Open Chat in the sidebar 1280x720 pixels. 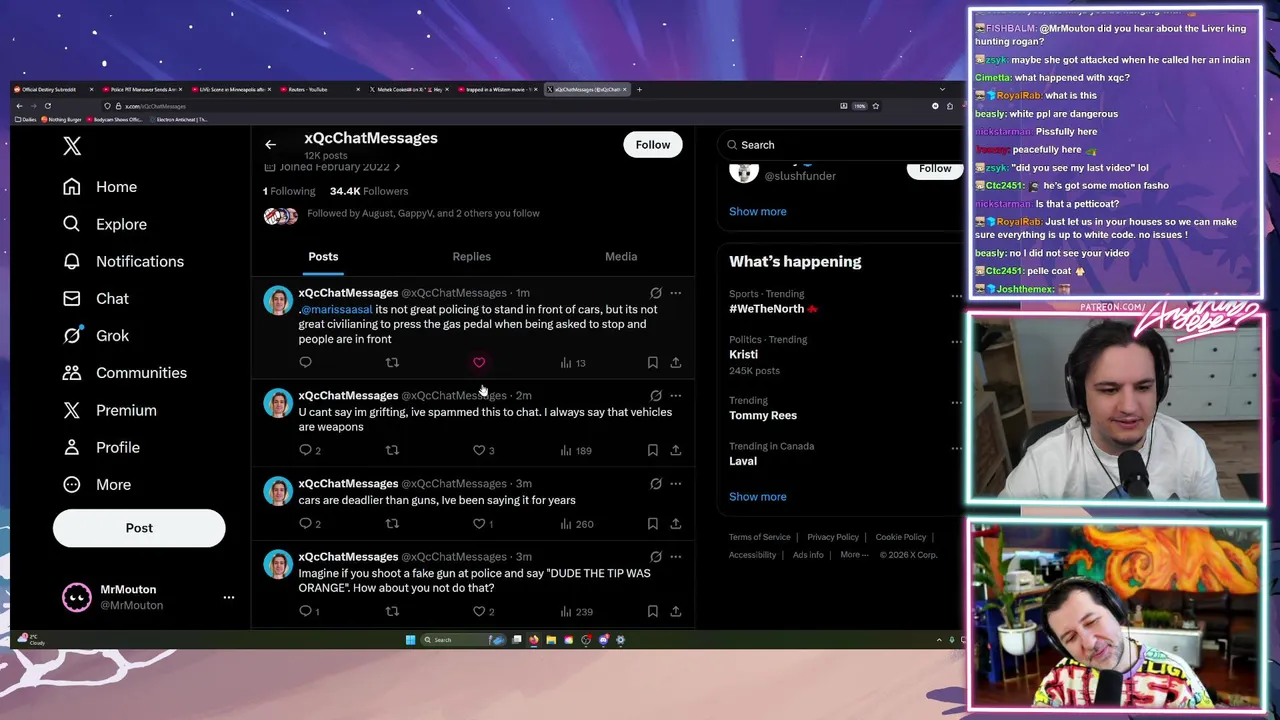tap(96, 298)
